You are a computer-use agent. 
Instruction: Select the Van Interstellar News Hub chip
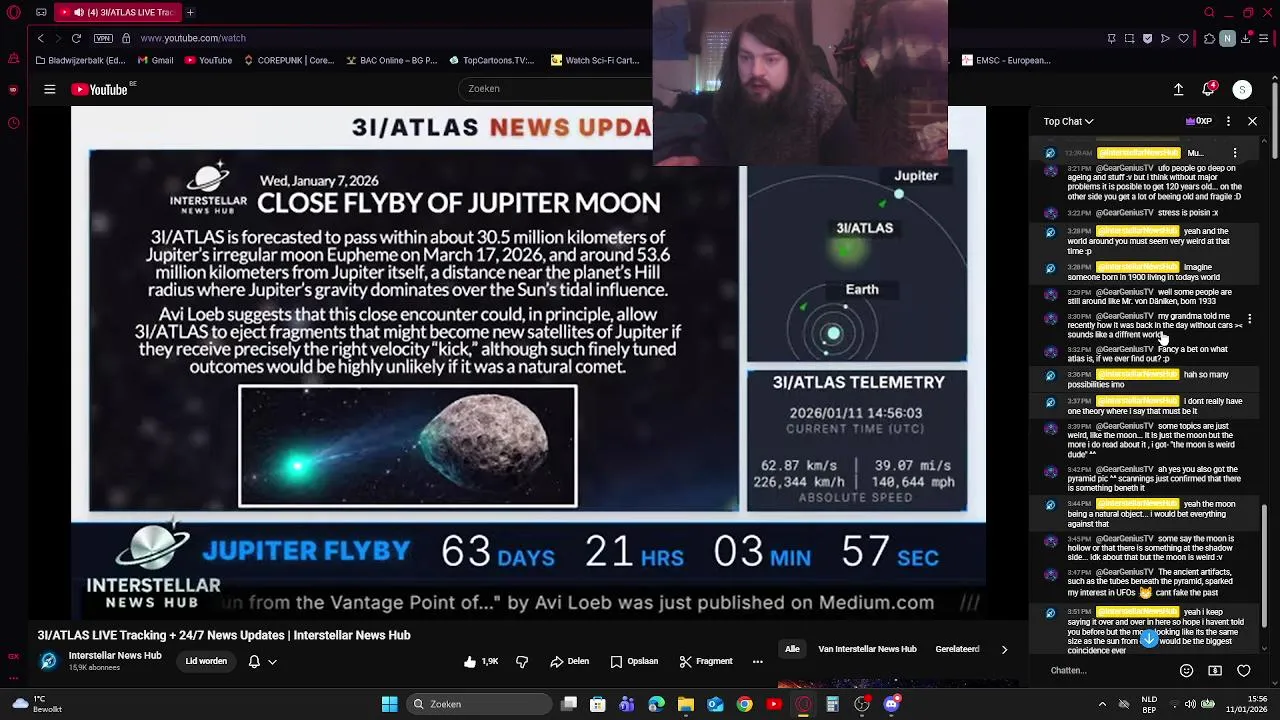867,649
